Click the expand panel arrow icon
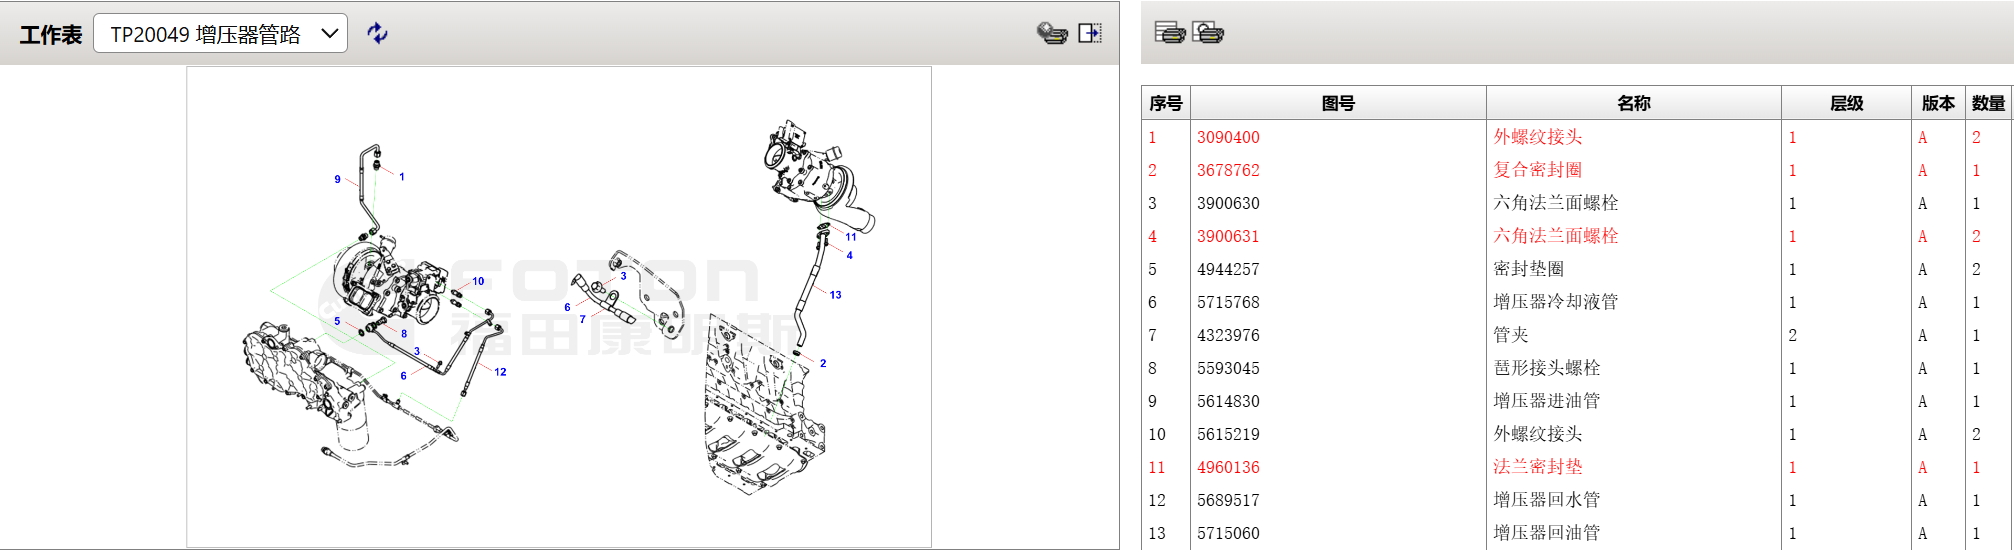 click(x=1090, y=33)
